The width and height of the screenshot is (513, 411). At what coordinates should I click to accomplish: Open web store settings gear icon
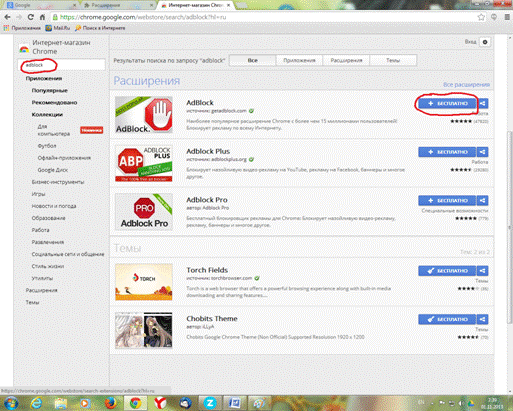(x=485, y=42)
